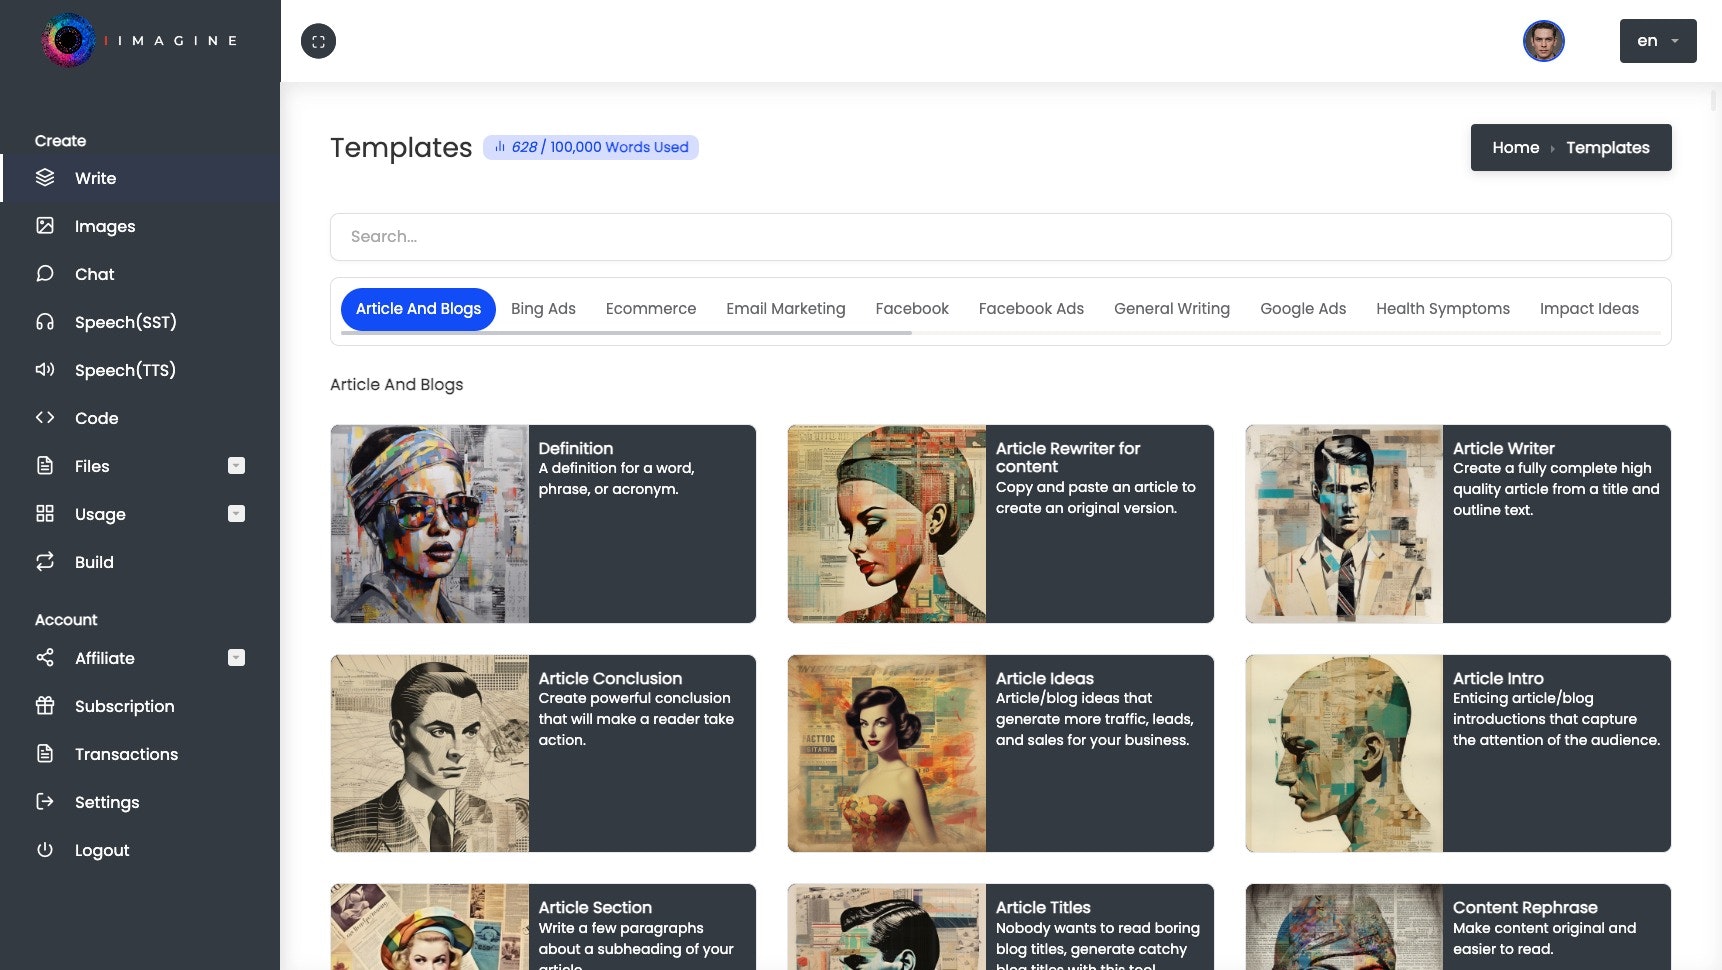Open Article Rewriter for content template
This screenshot has width=1722, height=970.
tap(1000, 524)
